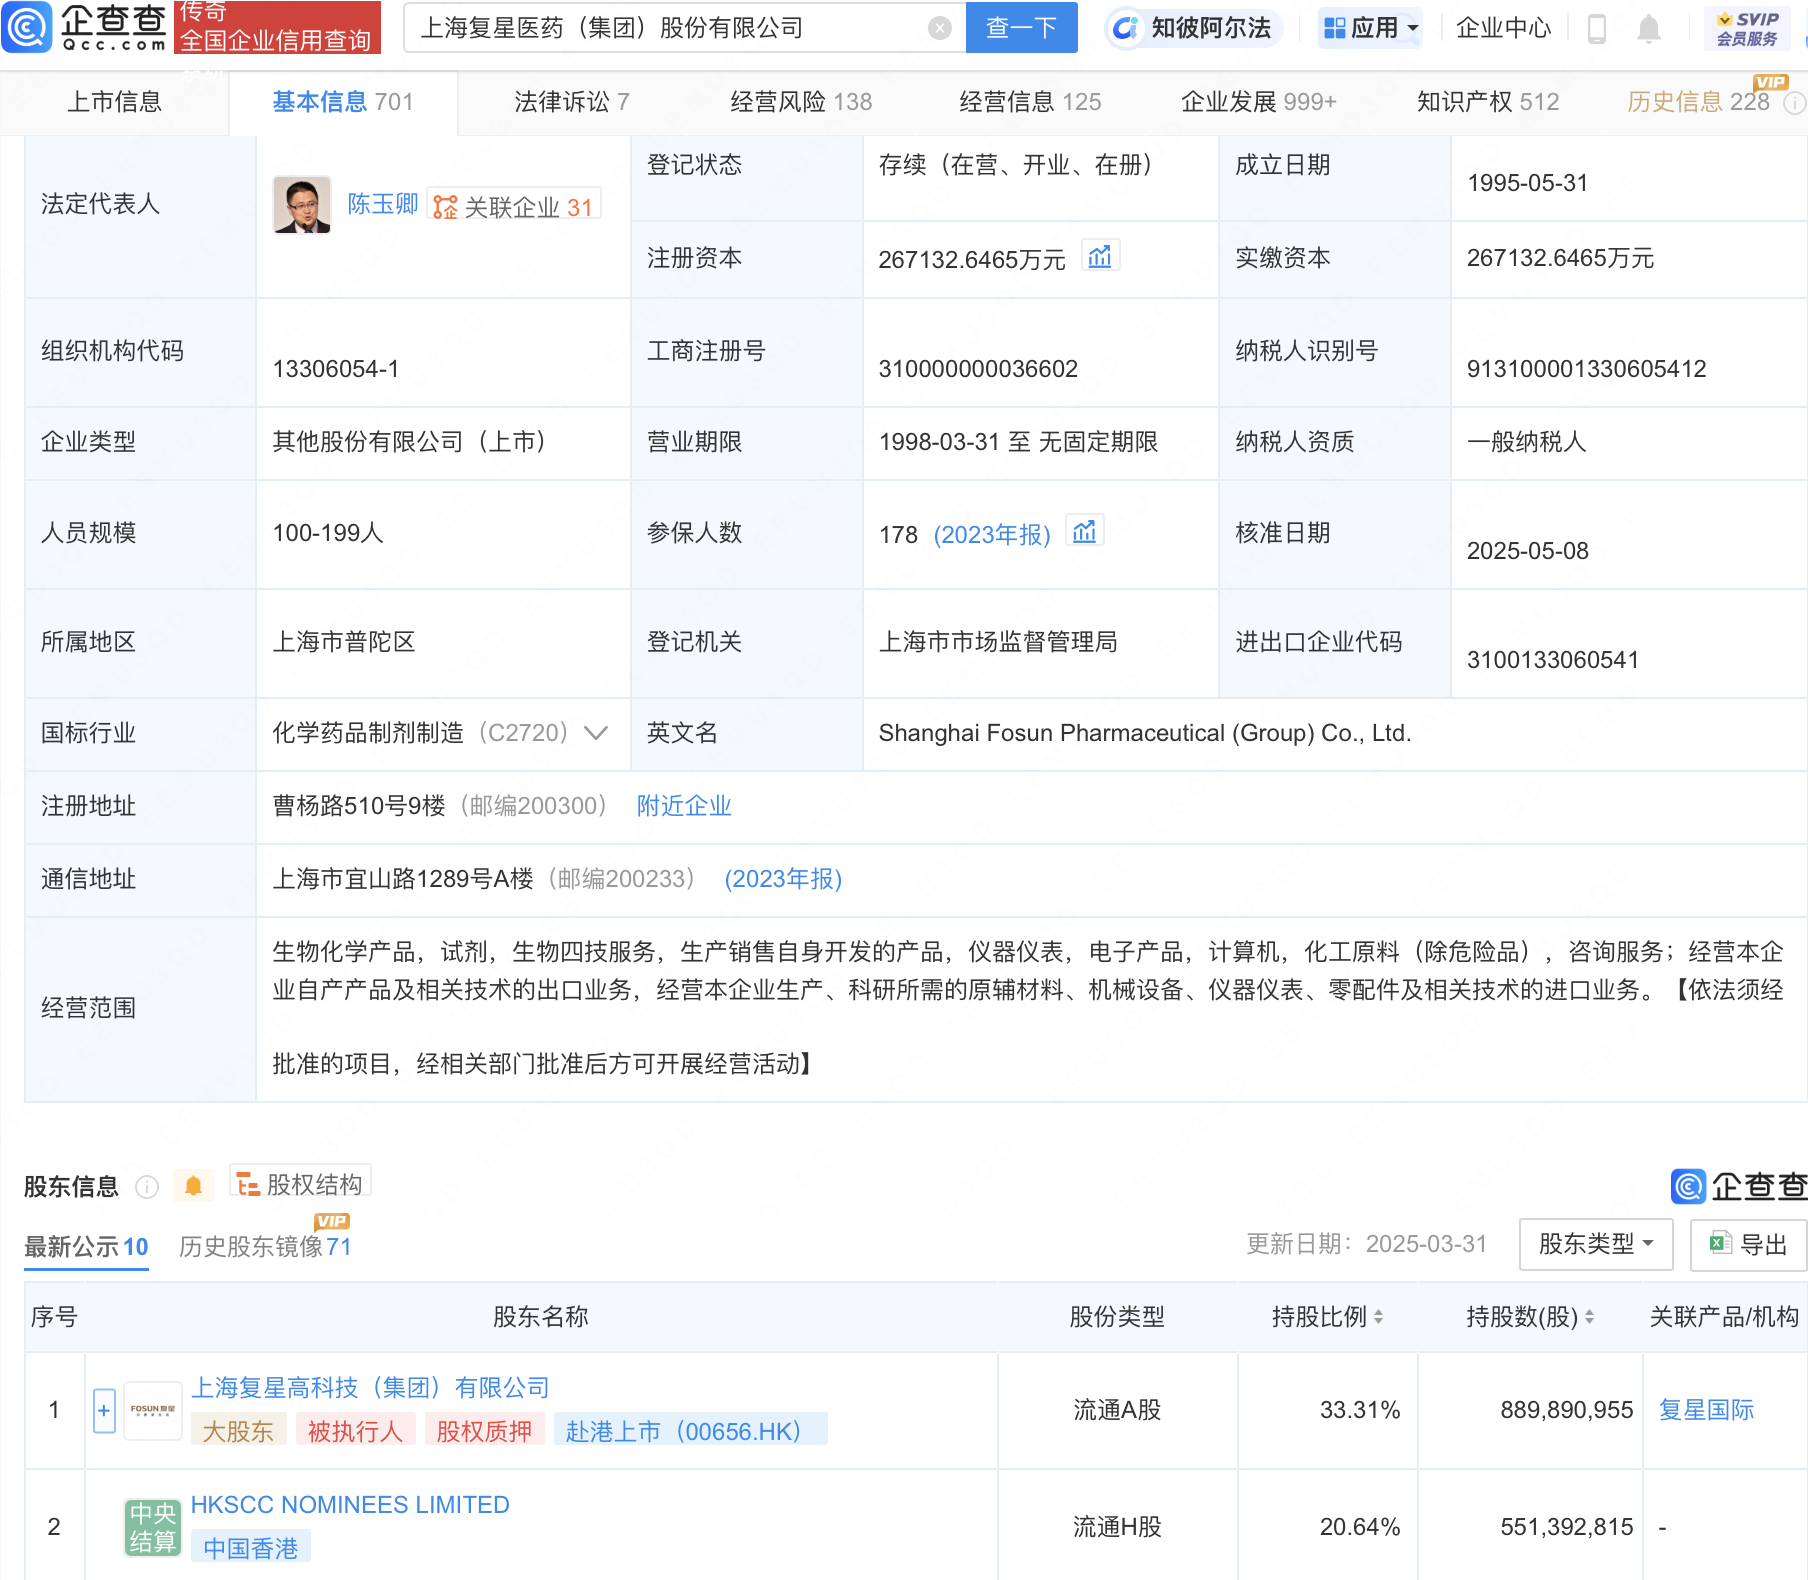Screen dimensions: 1808x1580
Task: Open 历史信息 228 VIP tab
Action: coord(1698,102)
